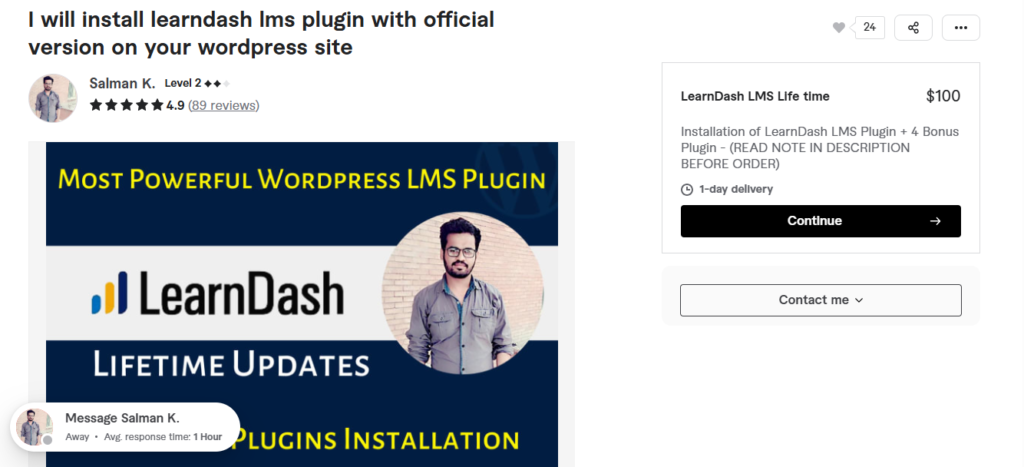Click the LearnDash logo in gig image
The width and height of the screenshot is (1024, 467).
(217, 293)
